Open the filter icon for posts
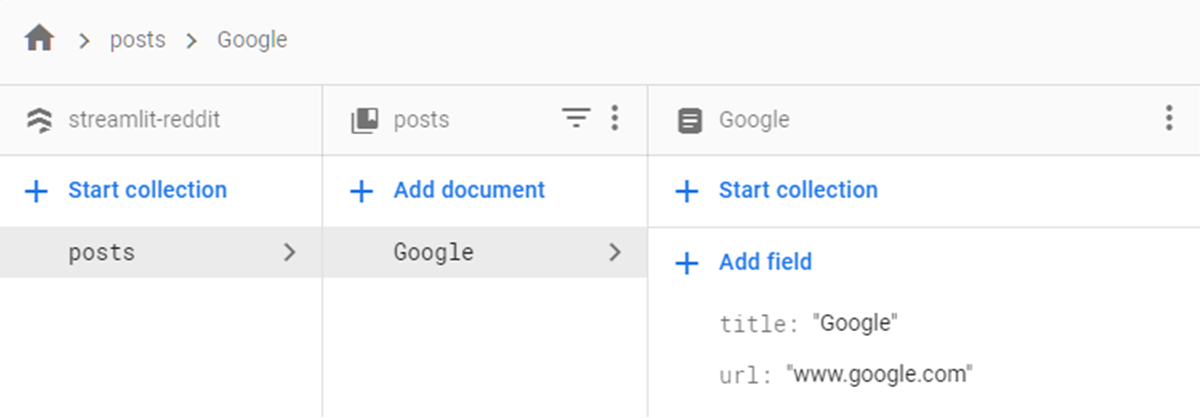This screenshot has width=1200, height=418. [x=576, y=120]
